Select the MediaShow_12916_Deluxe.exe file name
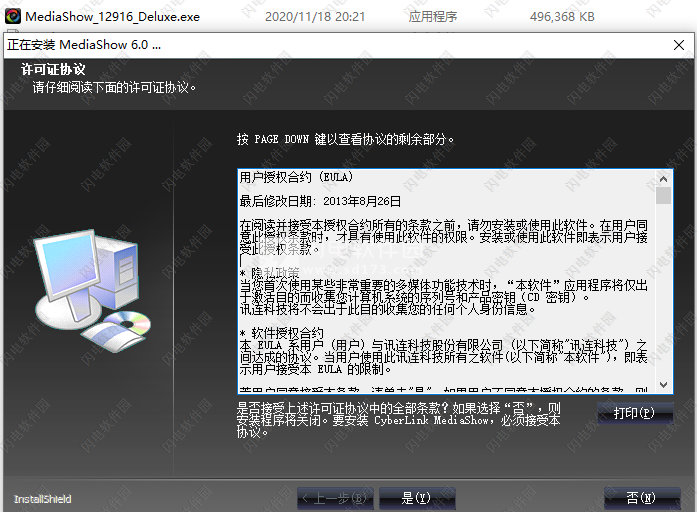The width and height of the screenshot is (697, 512). [112, 17]
